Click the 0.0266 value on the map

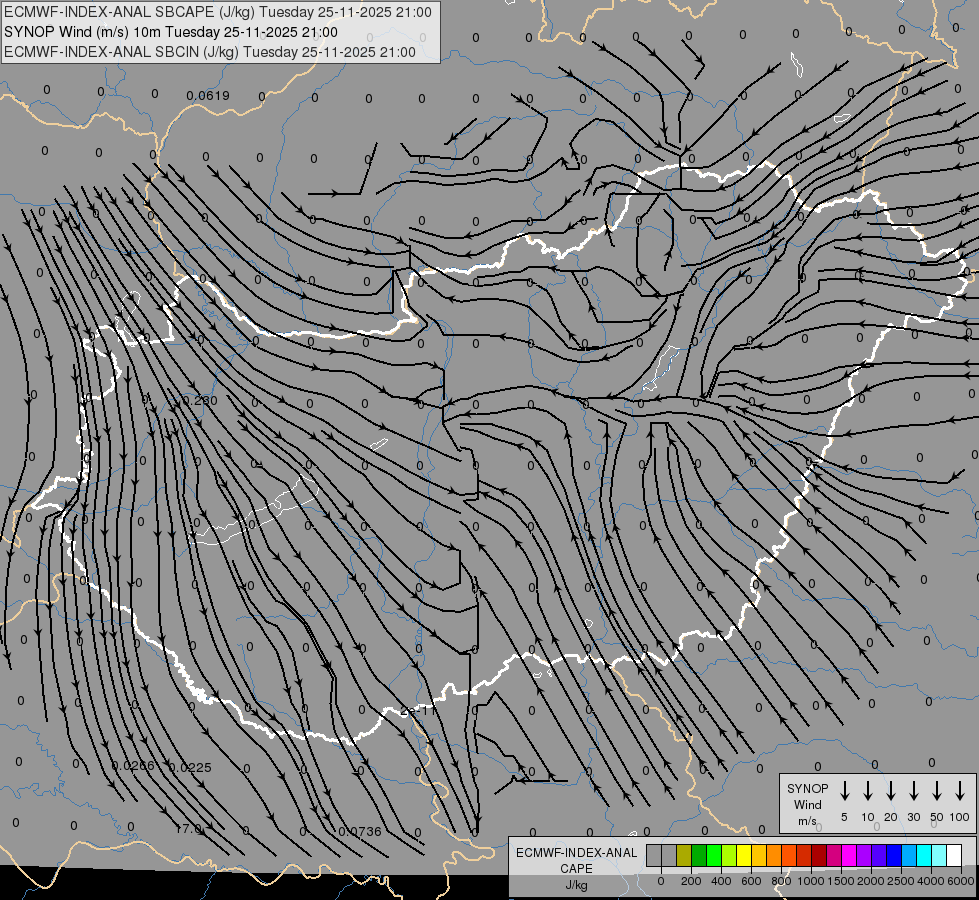point(133,766)
